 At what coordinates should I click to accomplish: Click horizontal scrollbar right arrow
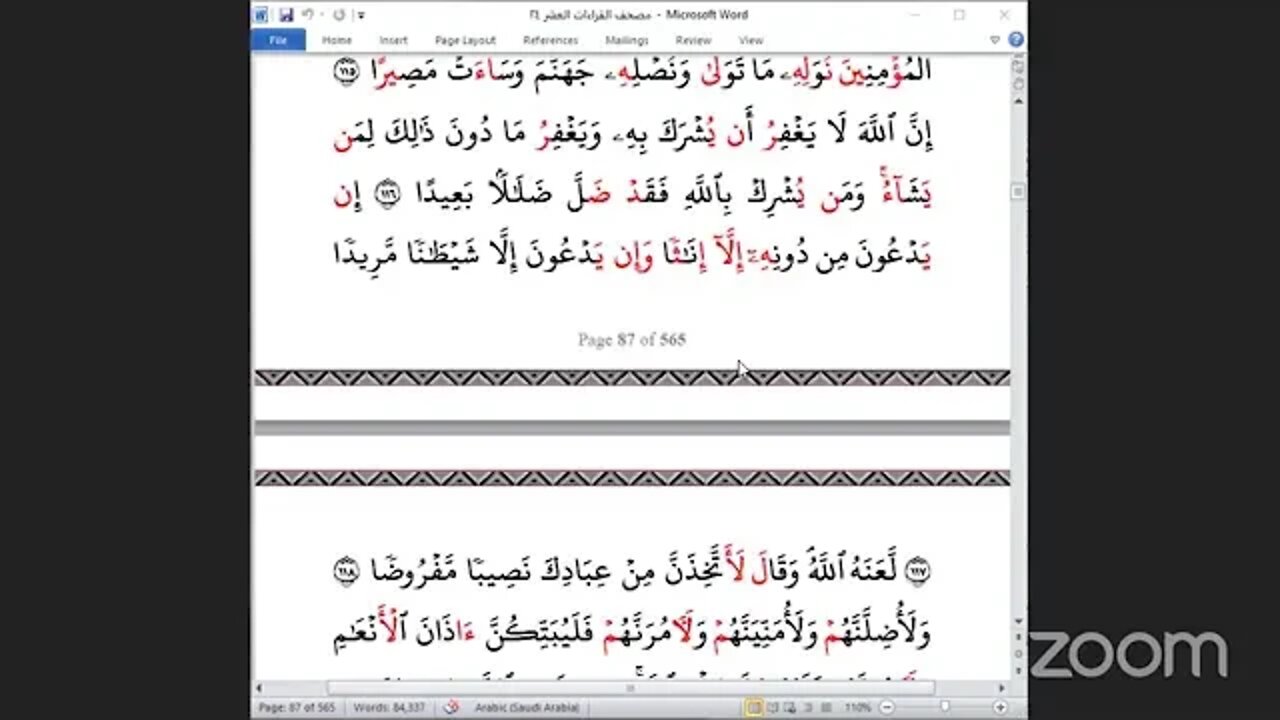click(x=1002, y=688)
